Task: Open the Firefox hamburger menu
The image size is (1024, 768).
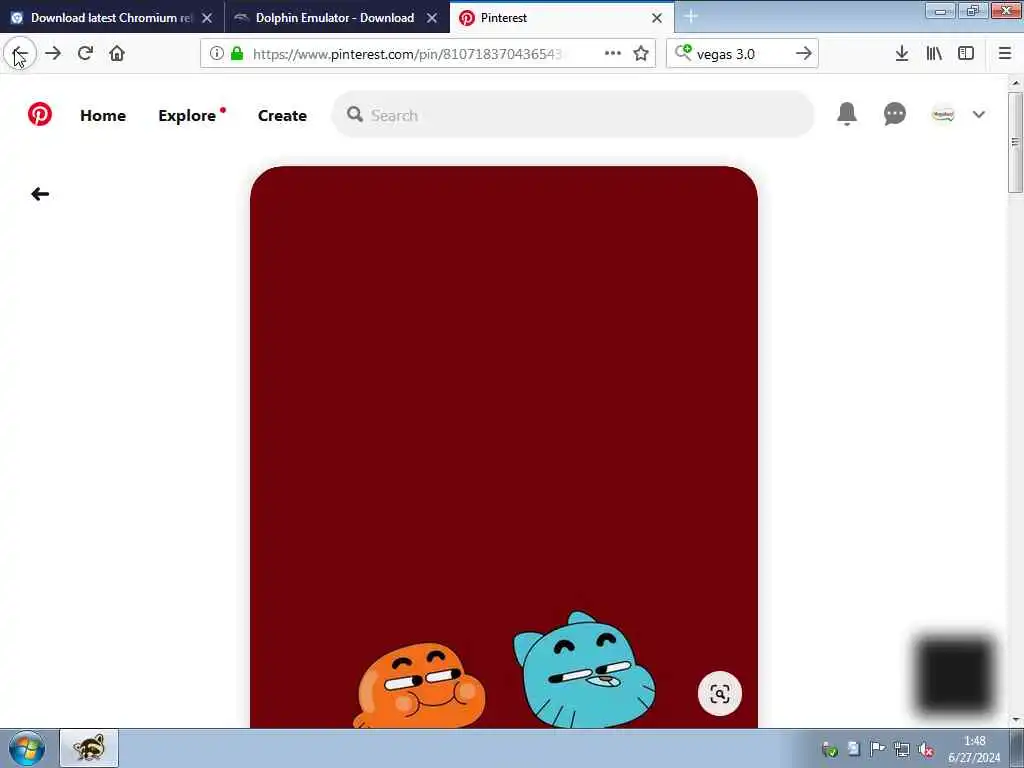Action: tap(1004, 54)
